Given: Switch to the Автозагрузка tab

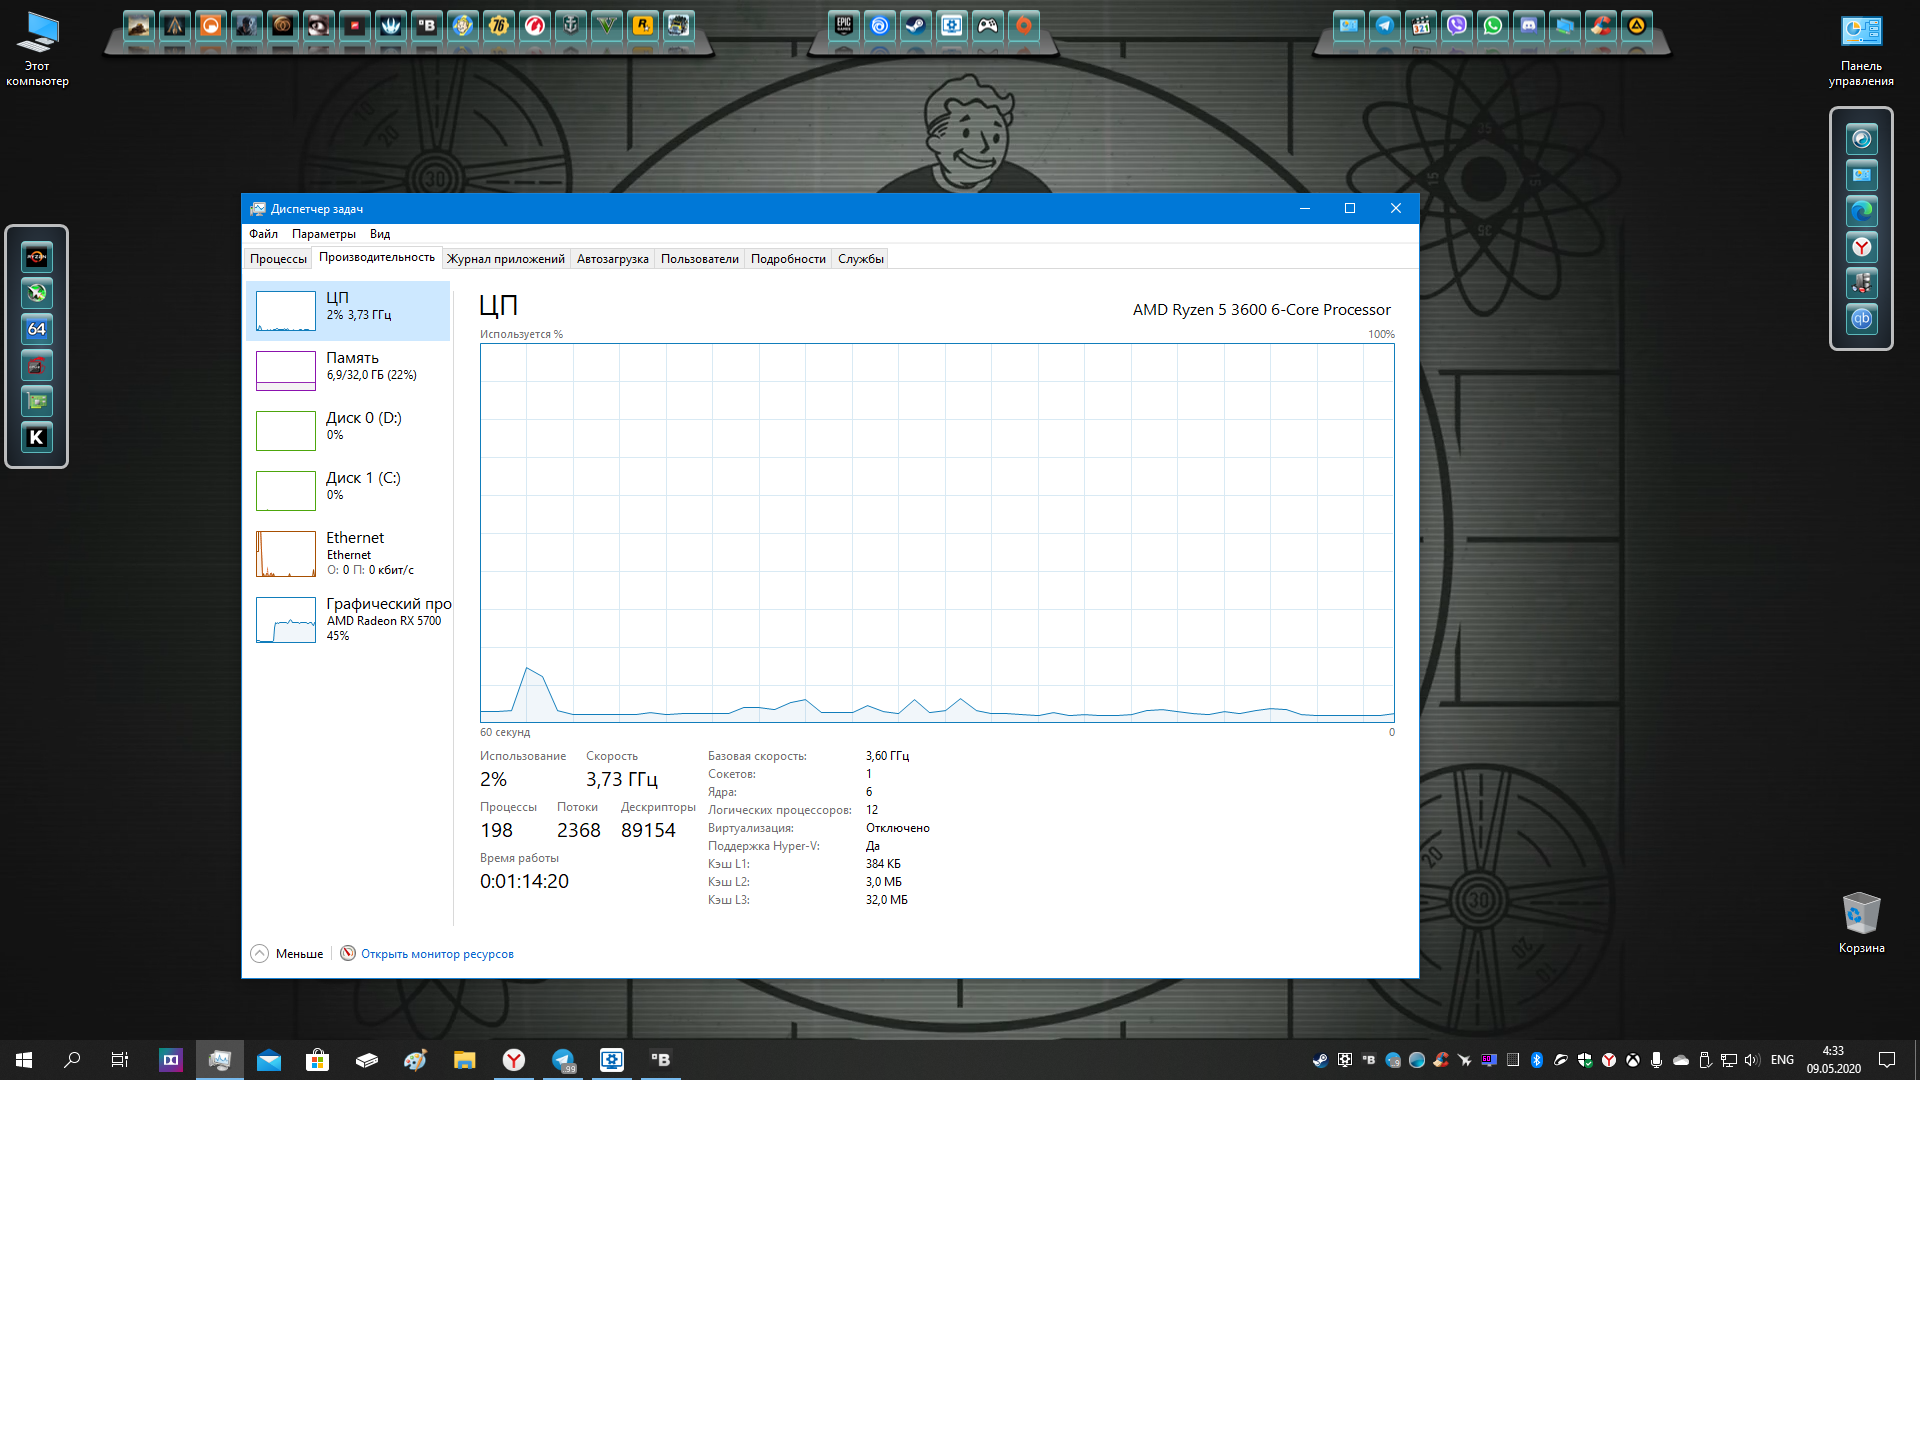Looking at the screenshot, I should [612, 259].
